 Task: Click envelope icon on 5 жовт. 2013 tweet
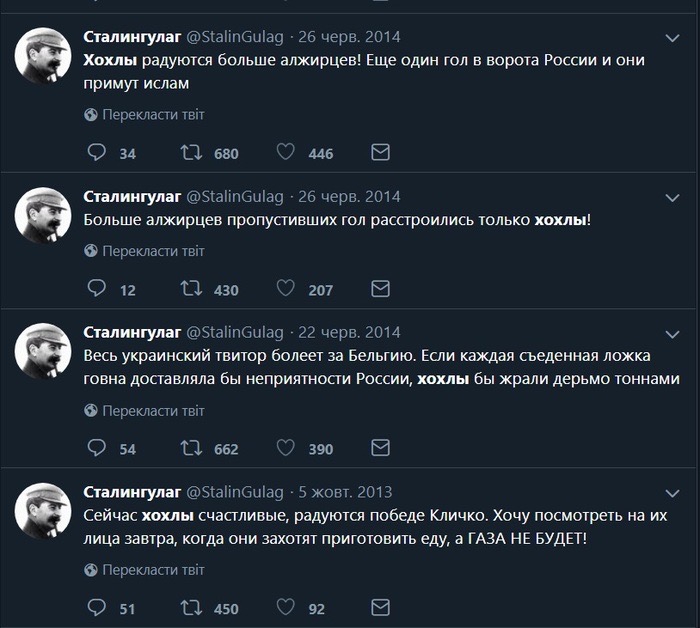click(x=380, y=608)
